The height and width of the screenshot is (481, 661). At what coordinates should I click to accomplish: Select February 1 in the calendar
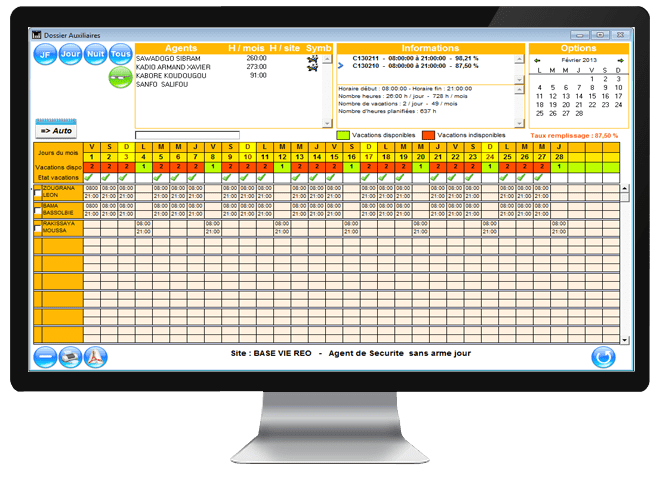click(592, 79)
